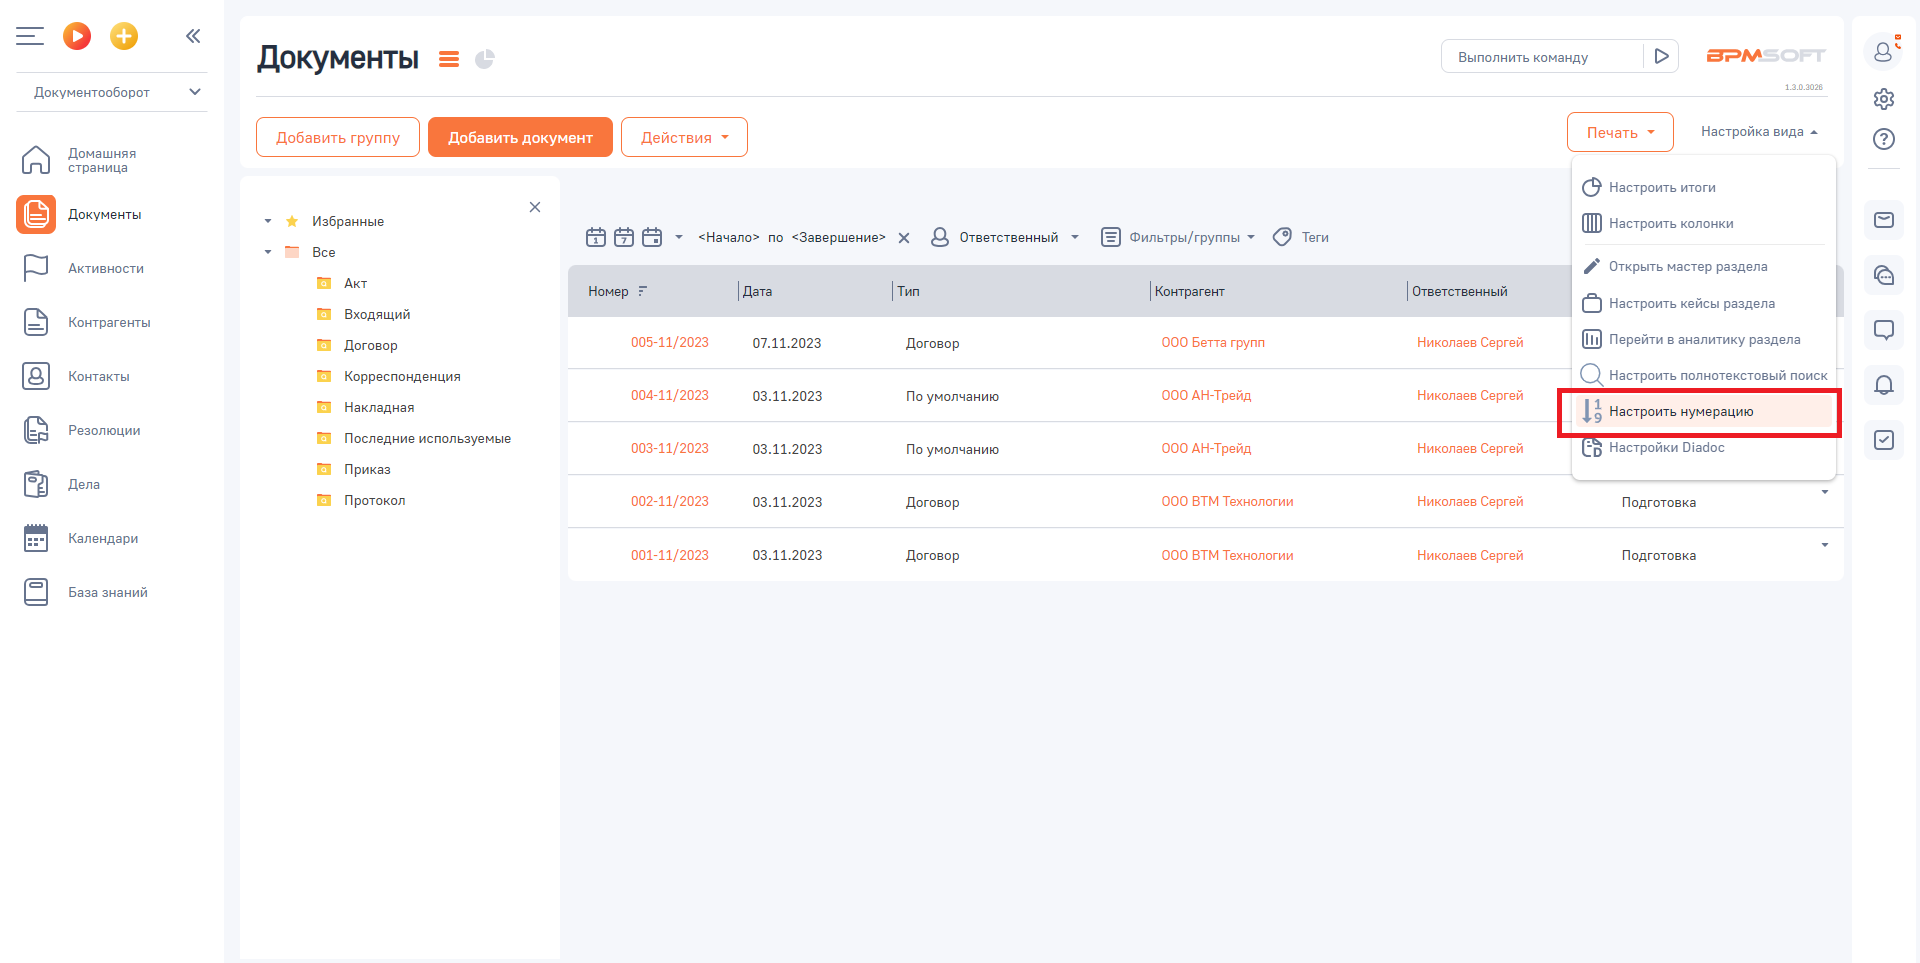The height and width of the screenshot is (963, 1920).
Task: Select the Приказ folder
Action: (x=367, y=469)
